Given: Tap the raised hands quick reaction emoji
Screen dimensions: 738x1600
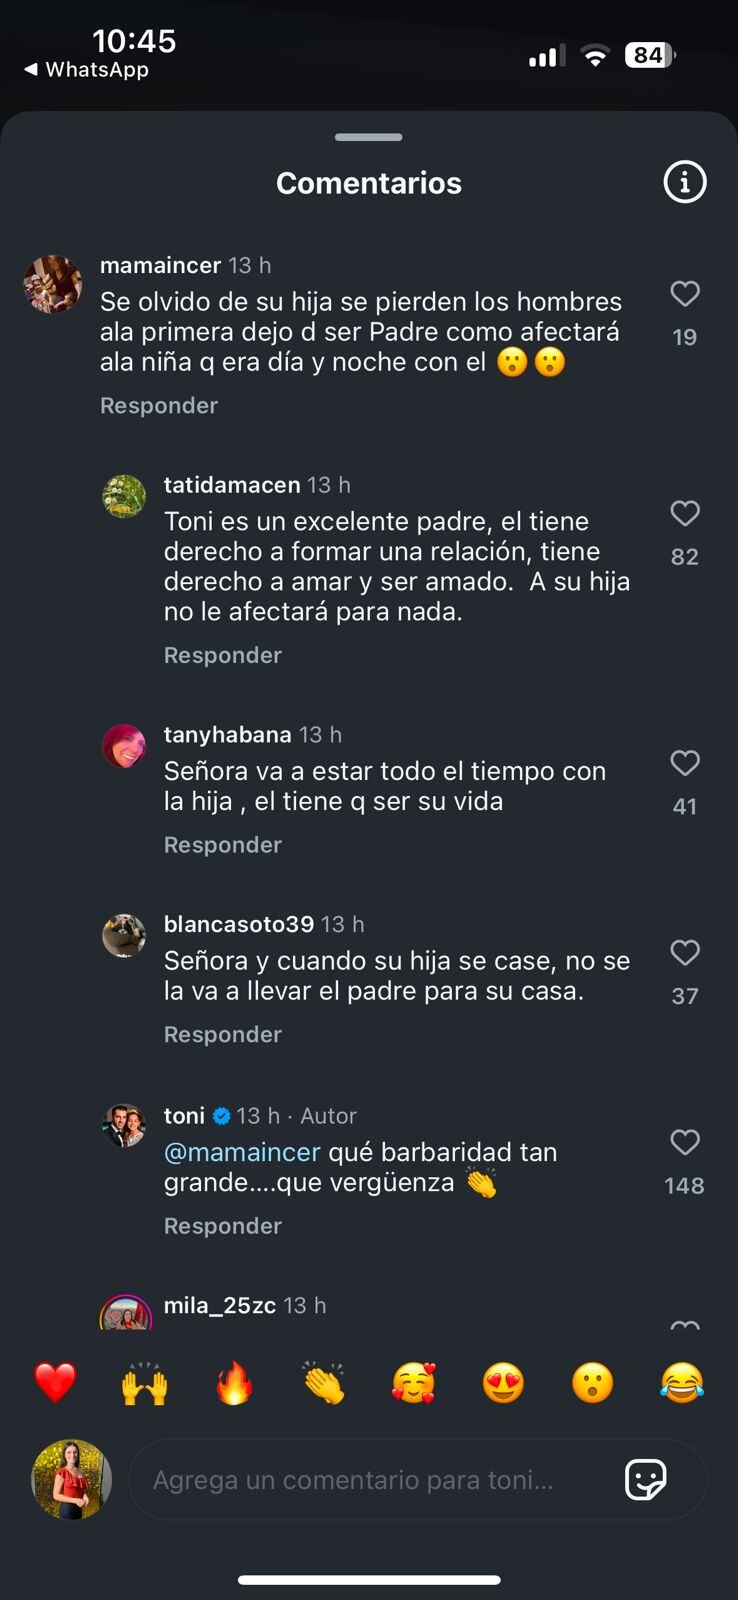Looking at the screenshot, I should 144,1383.
